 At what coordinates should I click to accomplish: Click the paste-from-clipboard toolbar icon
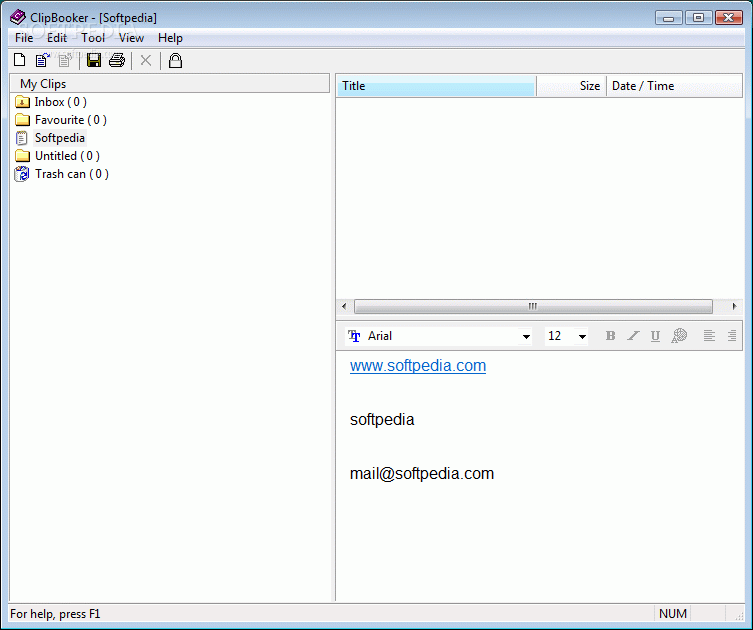(x=43, y=61)
